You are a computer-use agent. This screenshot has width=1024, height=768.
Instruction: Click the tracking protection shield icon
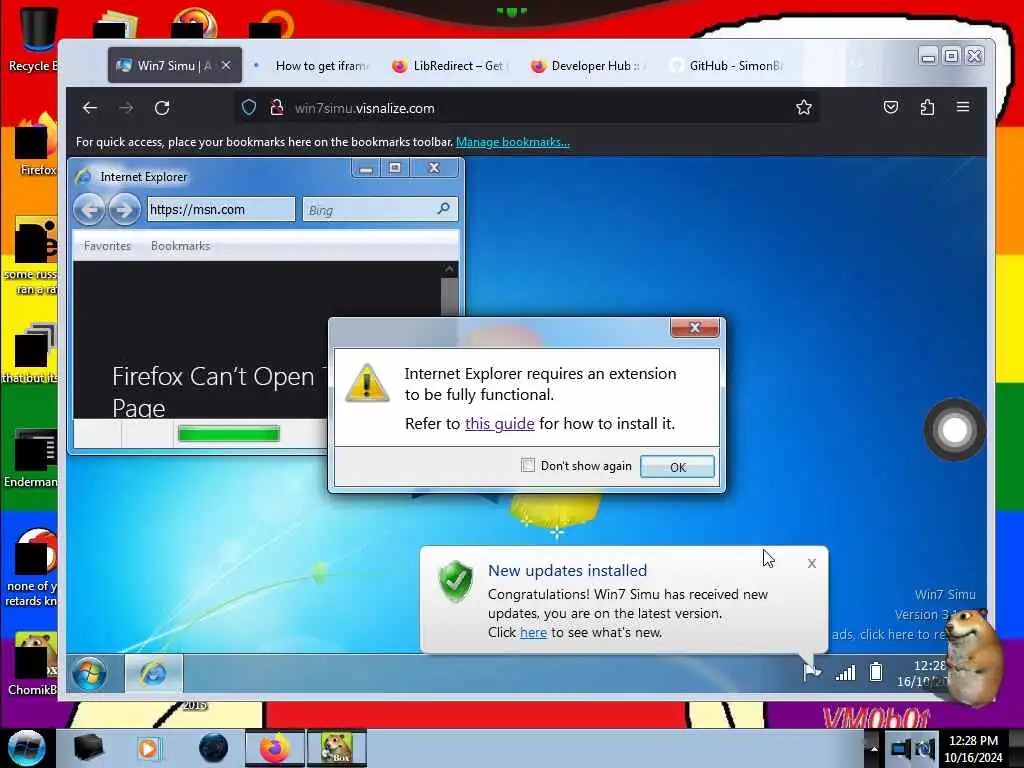click(249, 108)
